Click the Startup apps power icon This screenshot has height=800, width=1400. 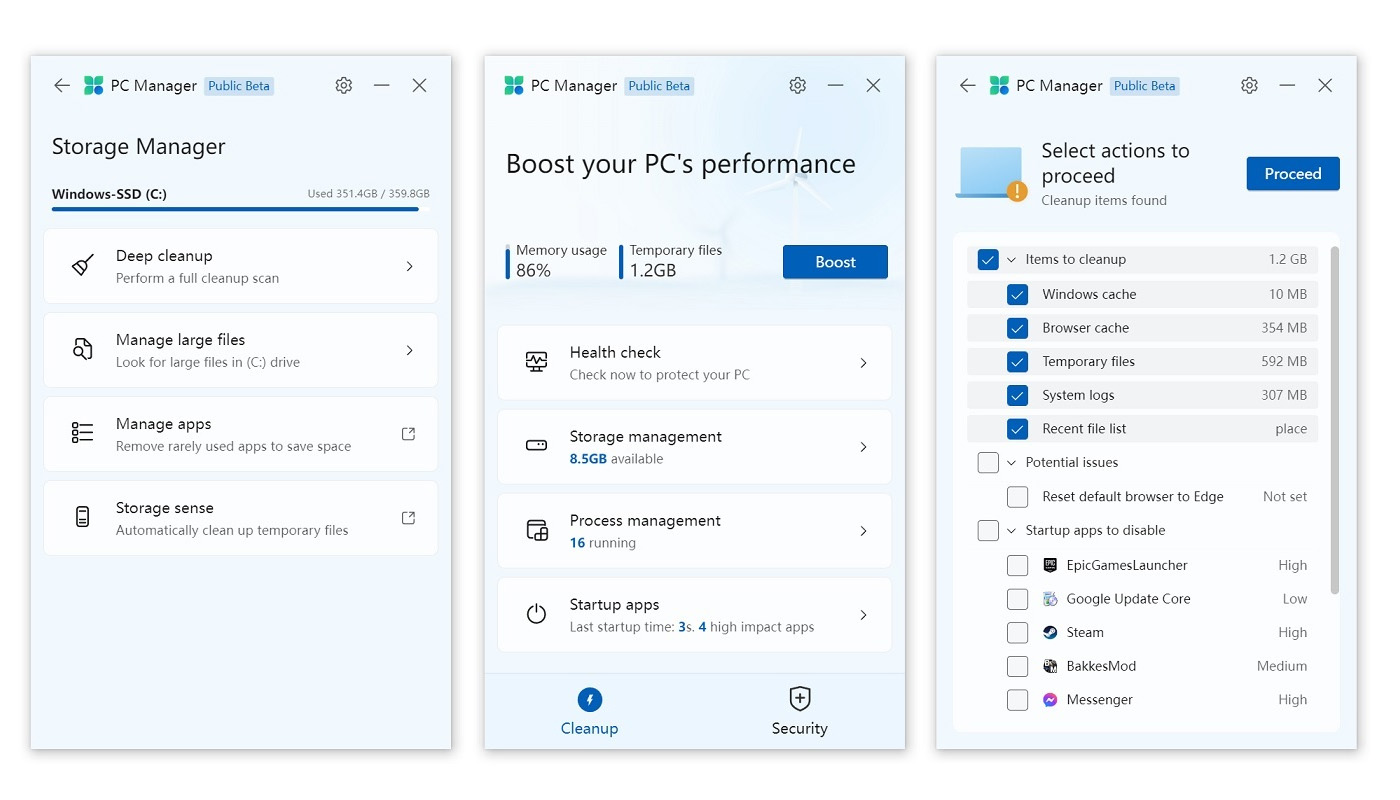[x=537, y=614]
